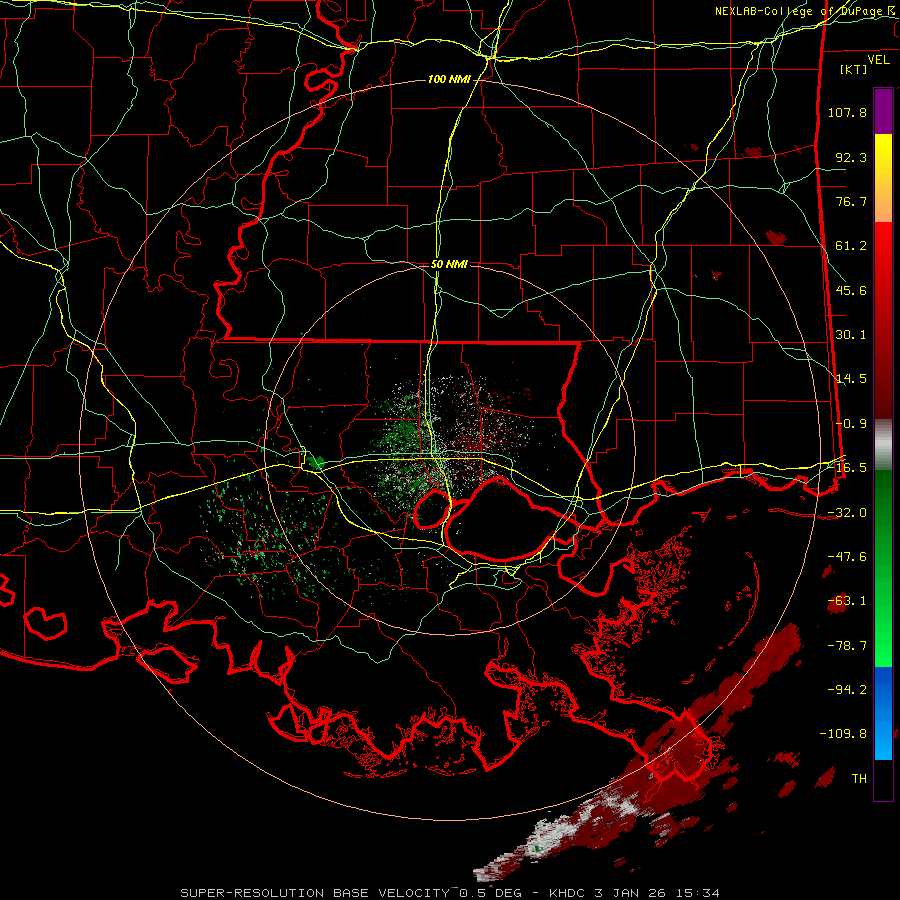Click the gray near-zero segment of color bar
900x900 pixels.
[883, 445]
